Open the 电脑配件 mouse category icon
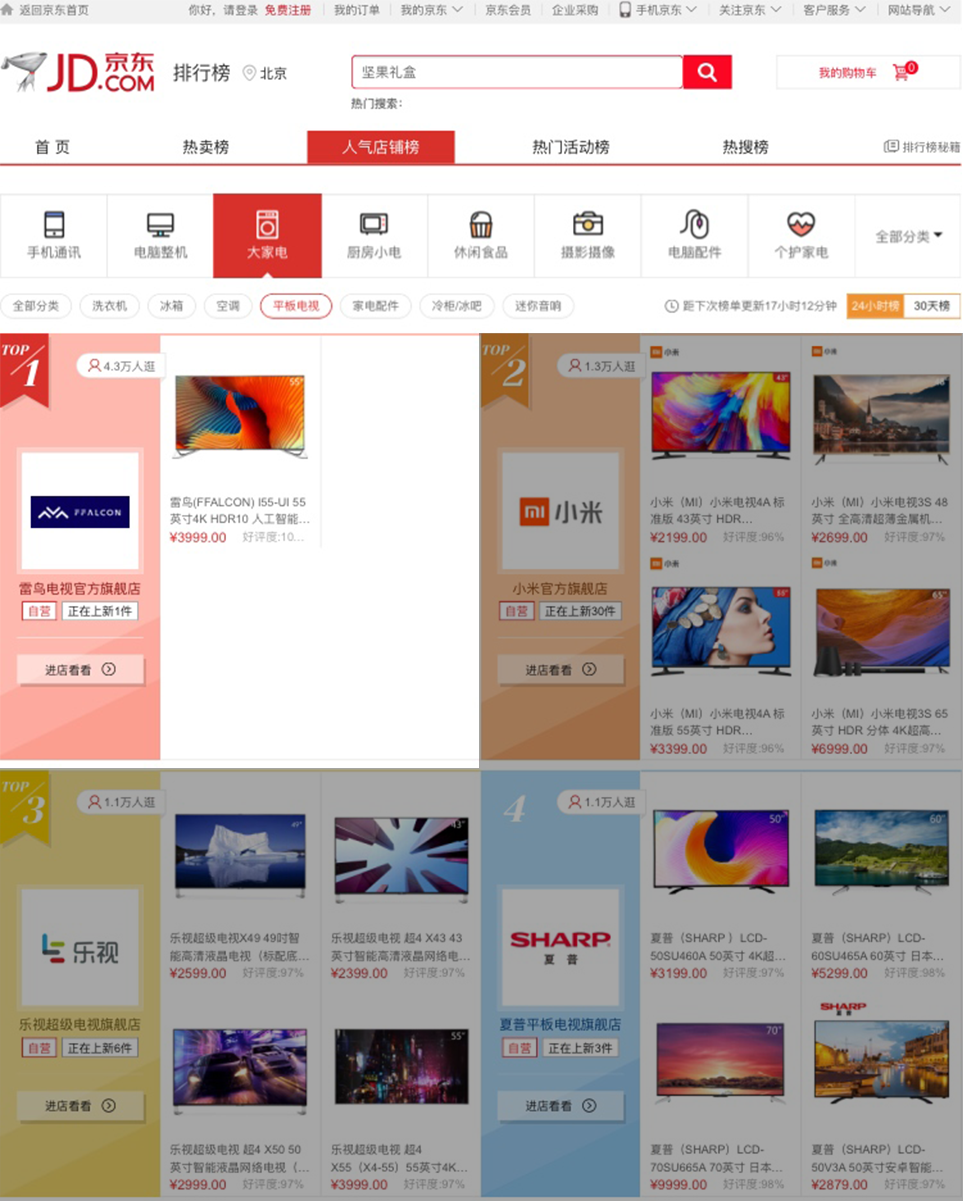The height and width of the screenshot is (1201, 963). [x=694, y=224]
